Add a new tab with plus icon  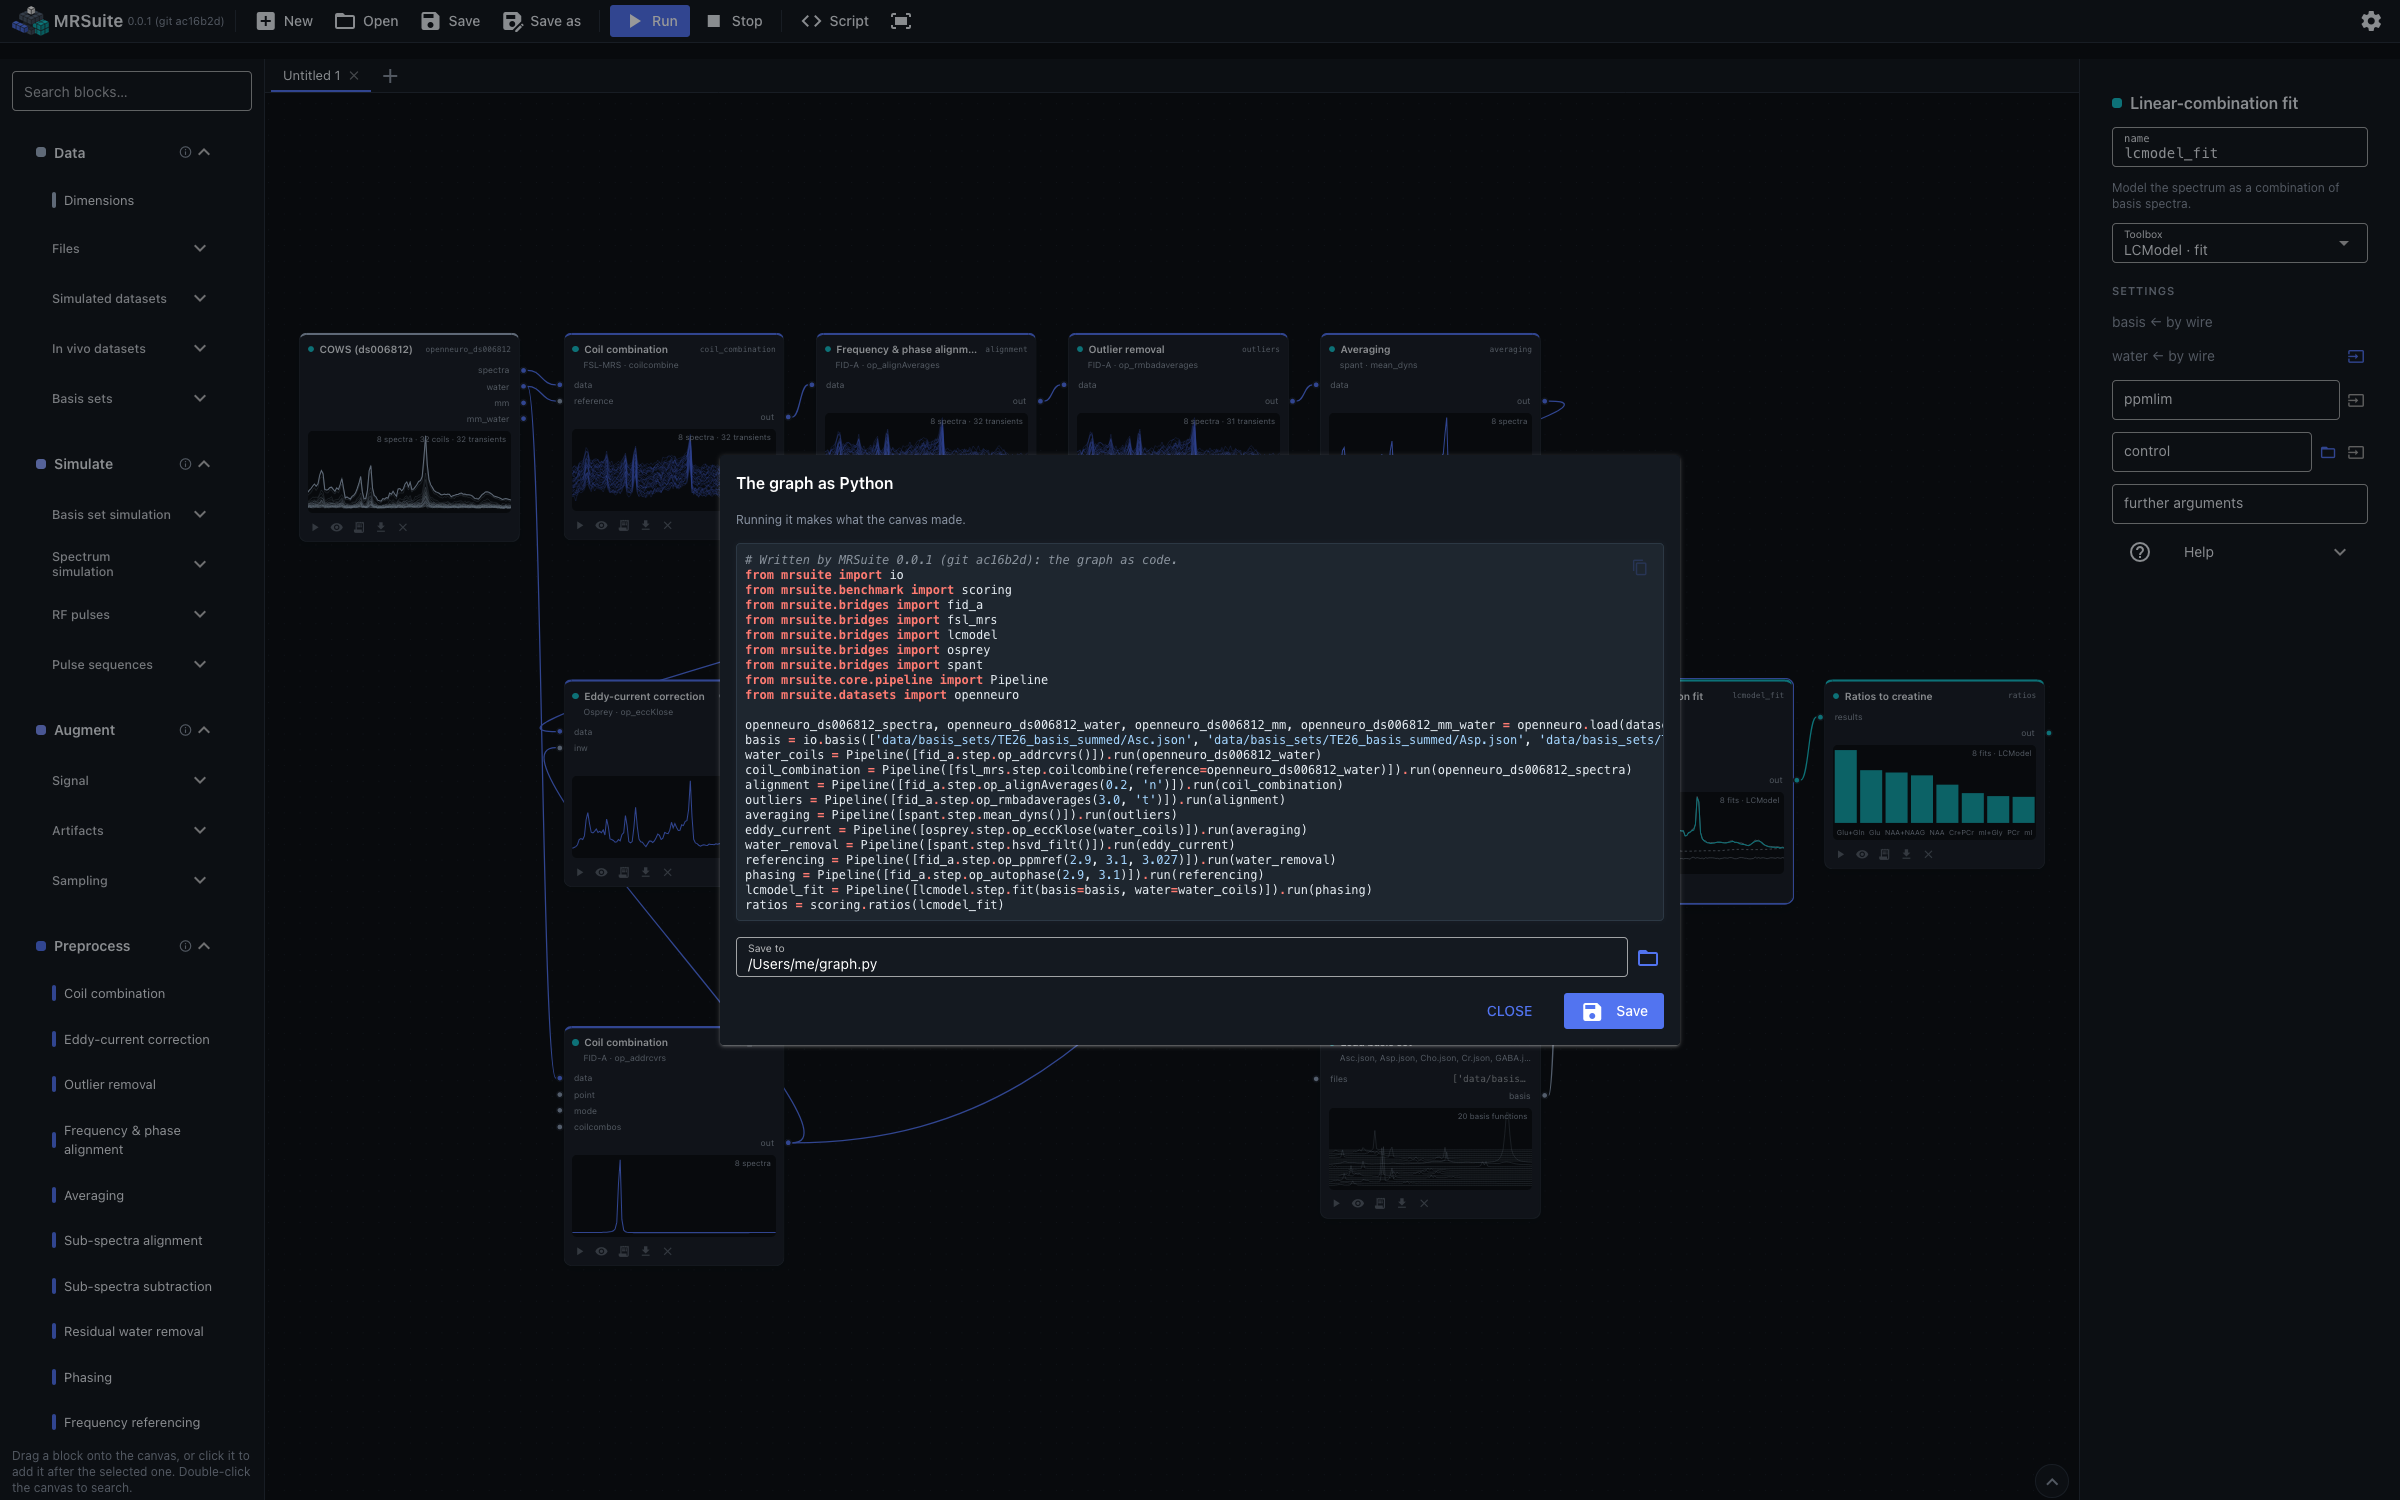(390, 76)
